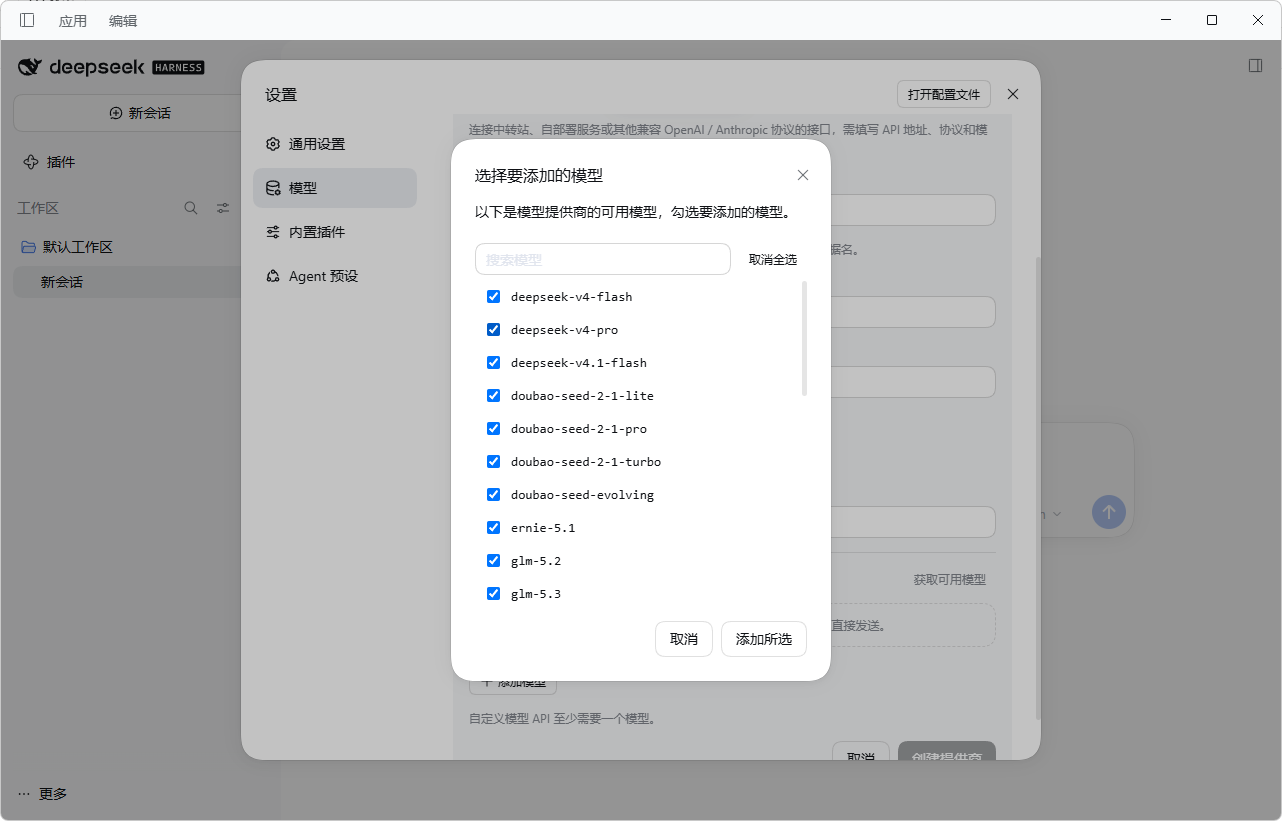Uncheck doubao-seed-2-1-pro checkbox
1282x821 pixels.
493,428
